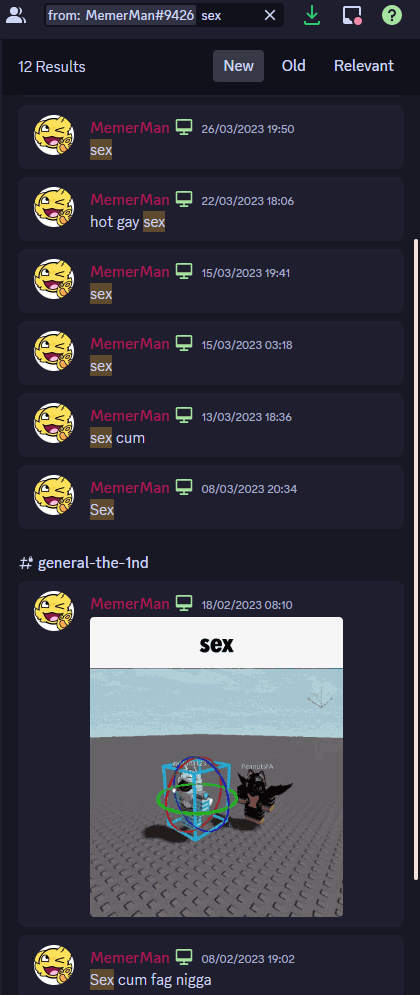The height and width of the screenshot is (995, 420).
Task: Clear the search with the X icon
Action: point(270,15)
